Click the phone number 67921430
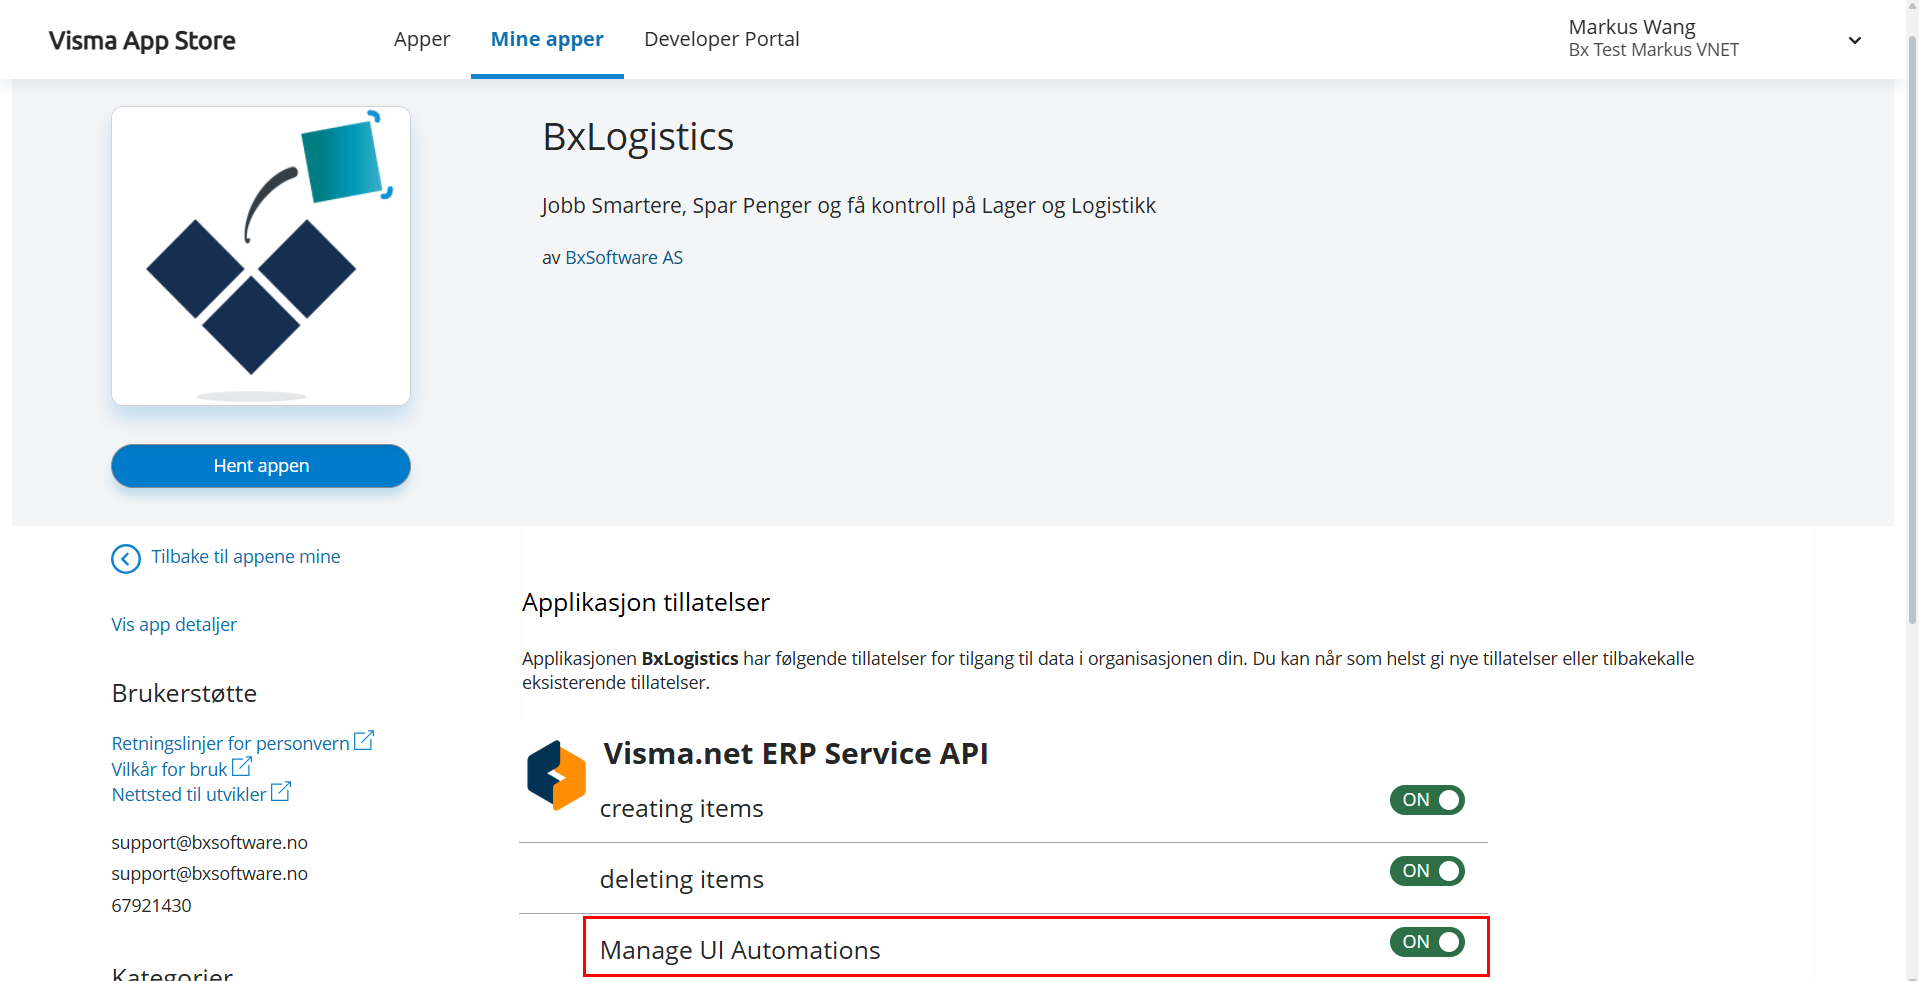1919x981 pixels. (151, 906)
